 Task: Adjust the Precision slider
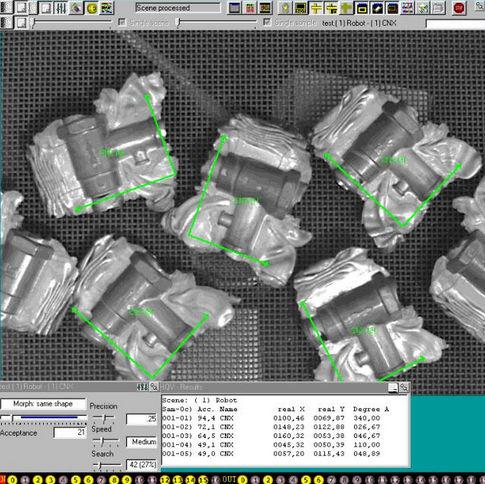[x=104, y=418]
